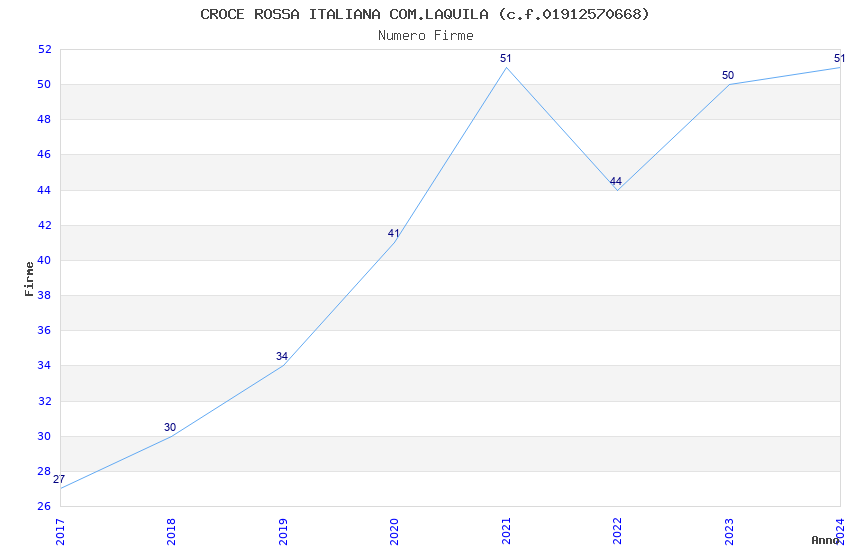The height and width of the screenshot is (550, 850).
Task: Click the x-axis year 2024
Action: [840, 532]
